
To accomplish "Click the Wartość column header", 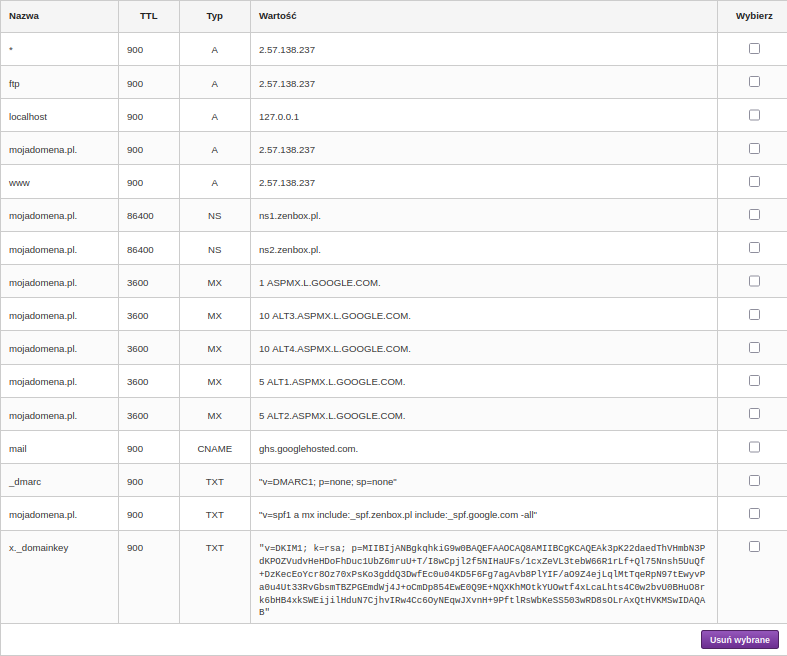I will pos(277,17).
